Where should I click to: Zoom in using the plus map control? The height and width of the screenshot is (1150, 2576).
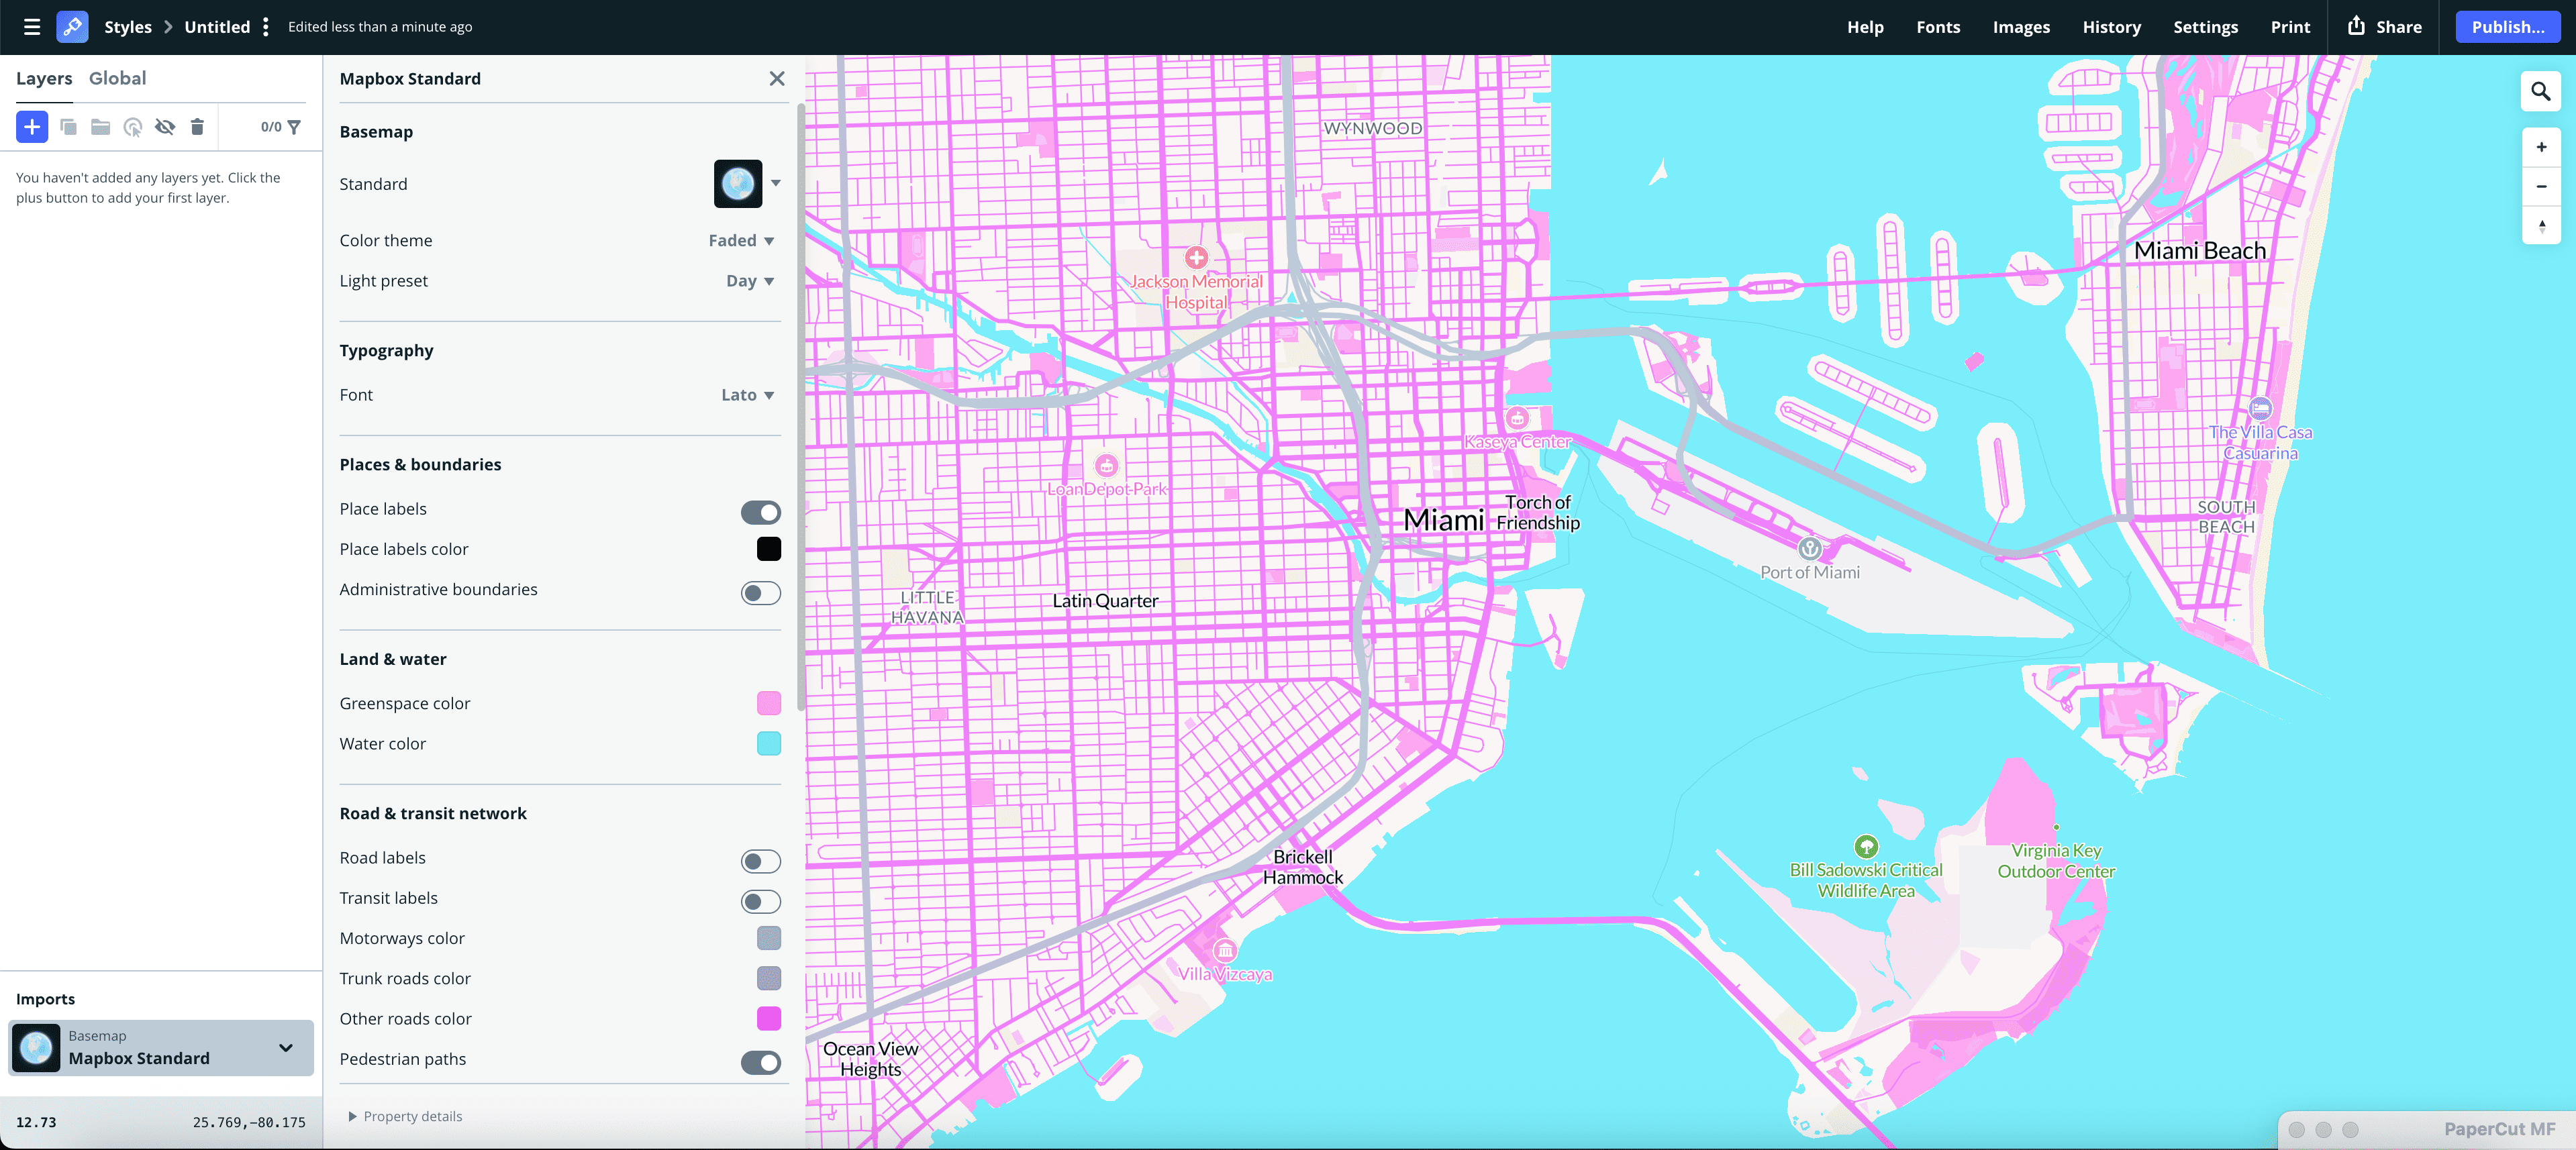tap(2541, 147)
